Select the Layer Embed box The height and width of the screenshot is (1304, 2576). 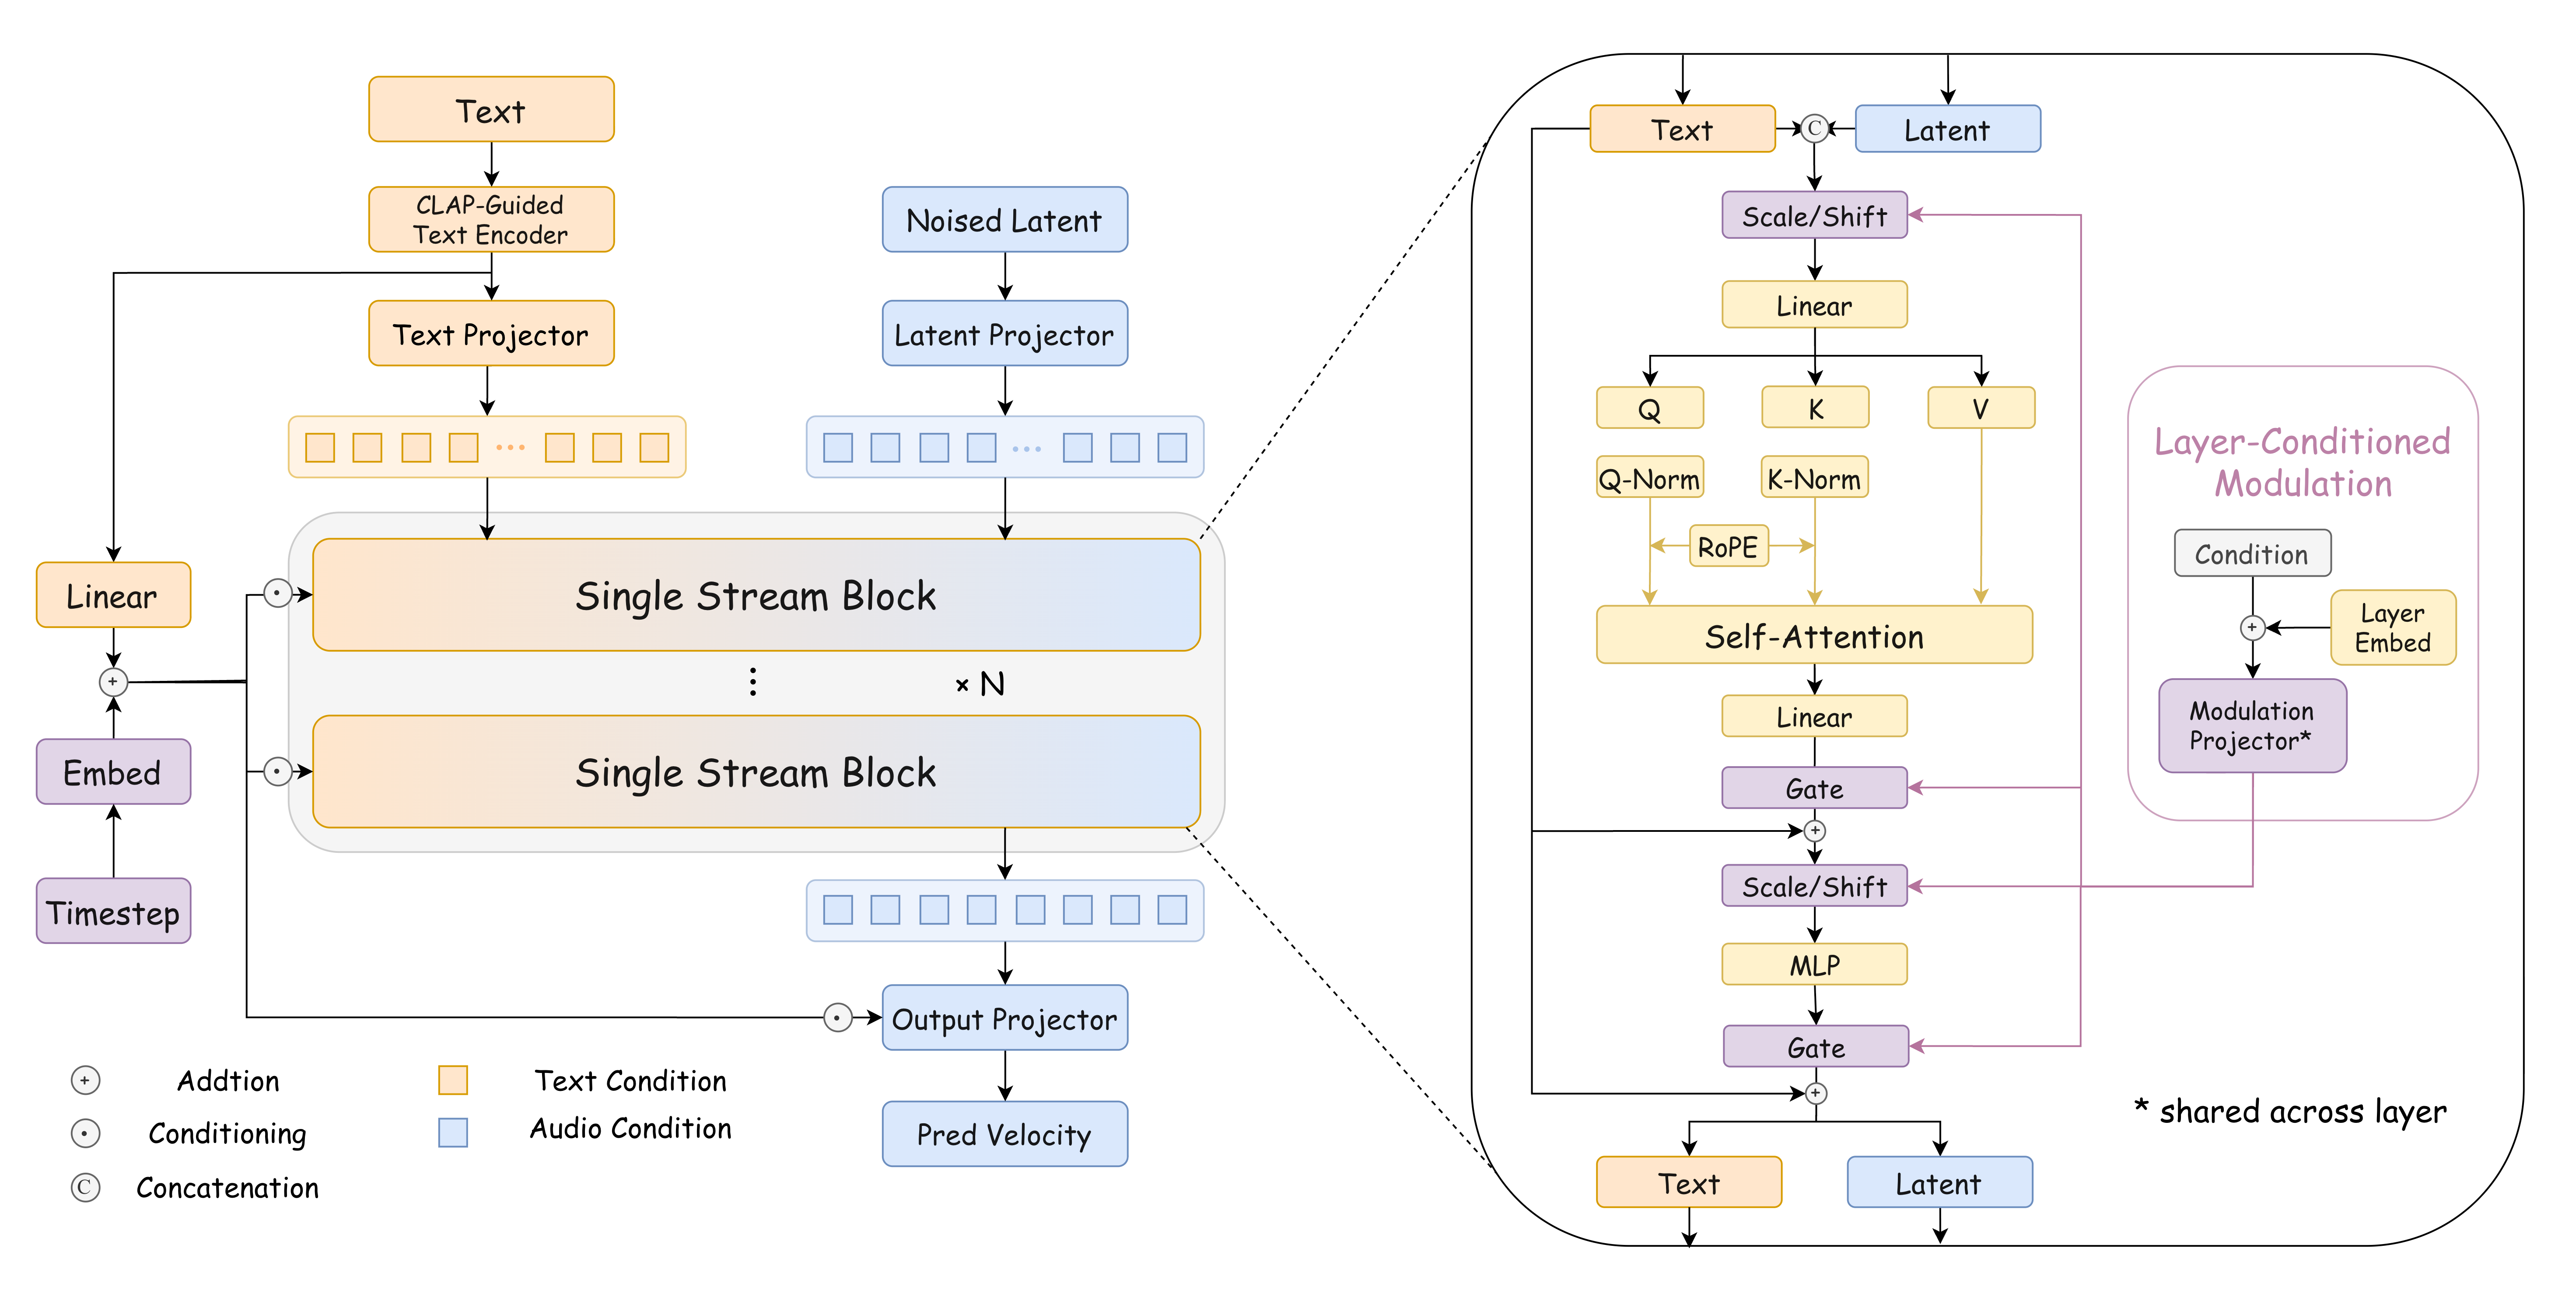(2393, 627)
